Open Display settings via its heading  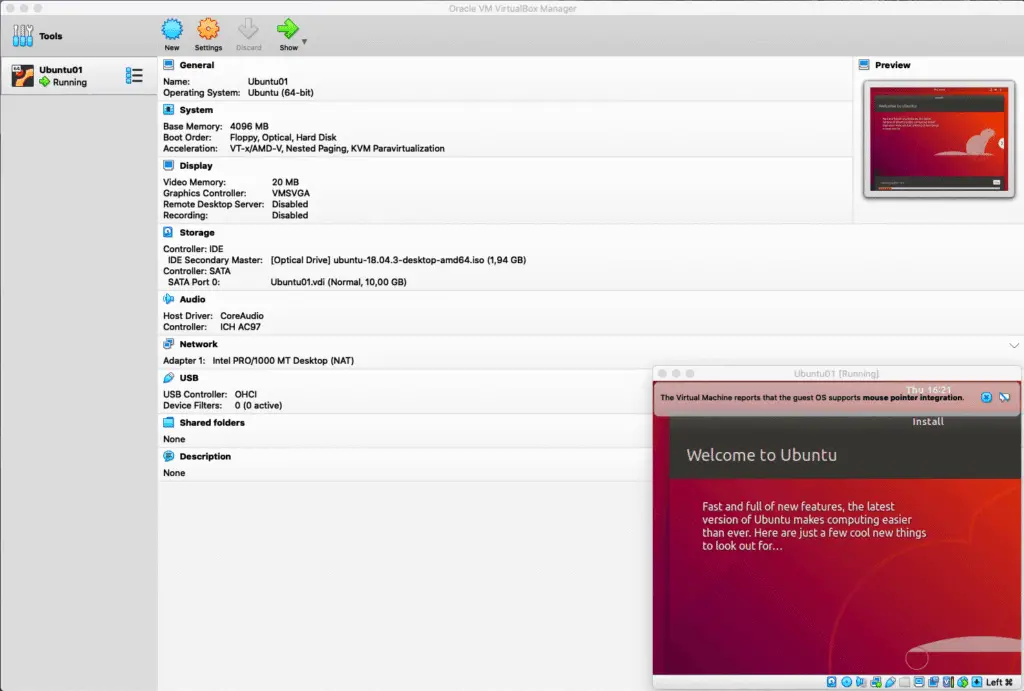[196, 165]
